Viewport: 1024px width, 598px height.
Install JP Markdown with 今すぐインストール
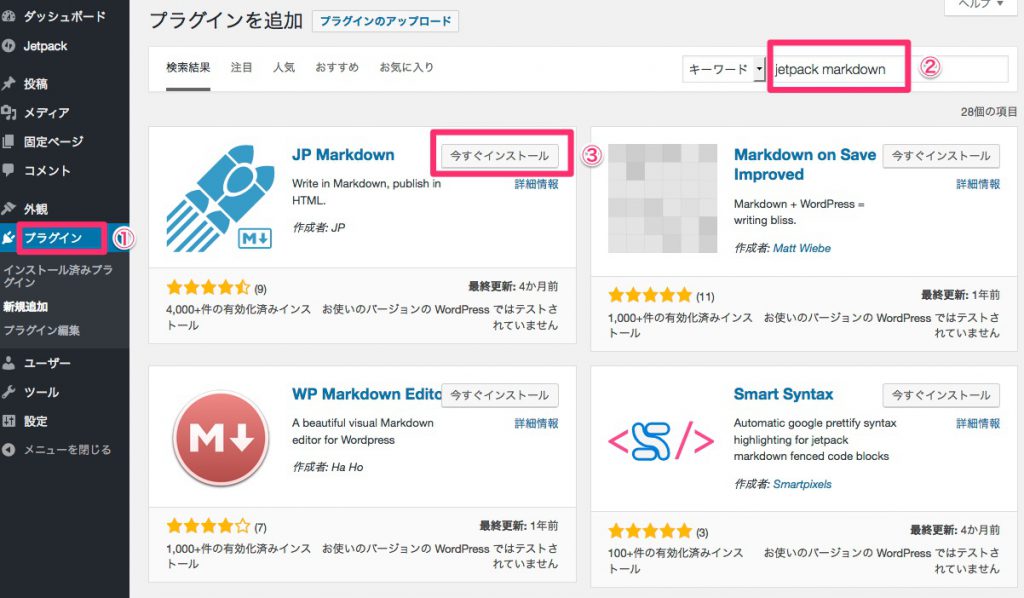[x=500, y=156]
